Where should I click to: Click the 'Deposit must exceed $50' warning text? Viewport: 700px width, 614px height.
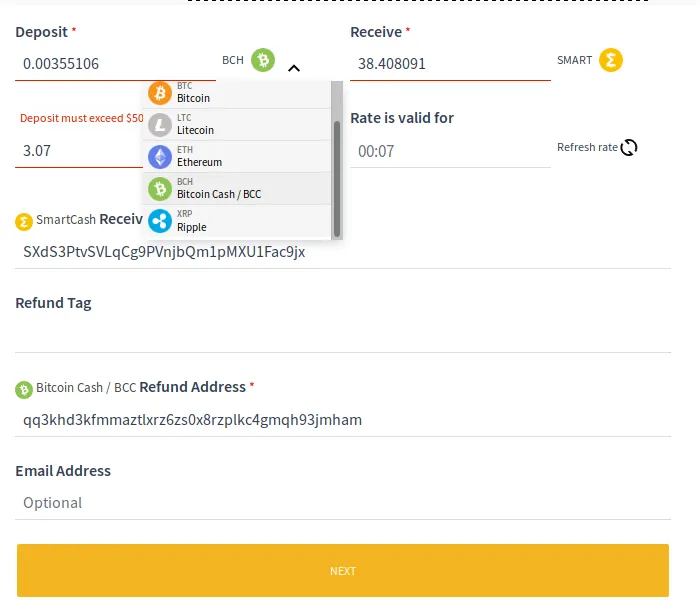pos(82,118)
